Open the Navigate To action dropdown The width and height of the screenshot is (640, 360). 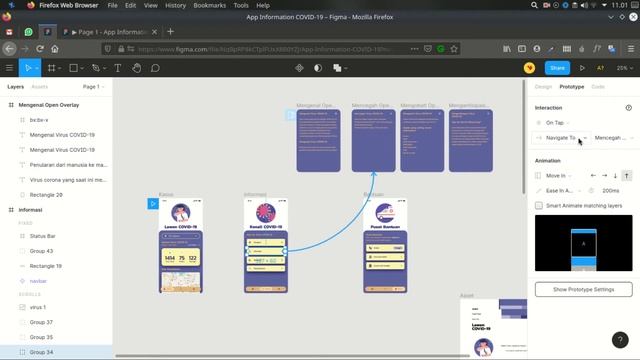click(x=561, y=138)
